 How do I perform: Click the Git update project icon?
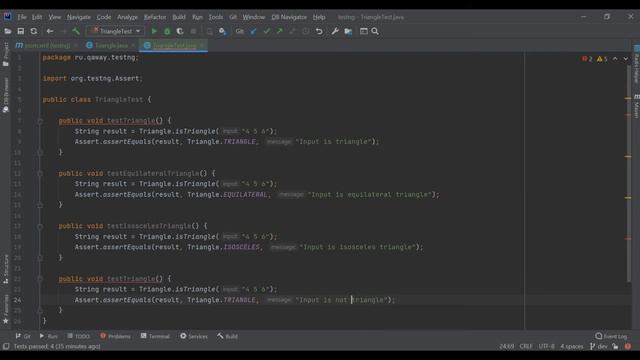(x=253, y=31)
